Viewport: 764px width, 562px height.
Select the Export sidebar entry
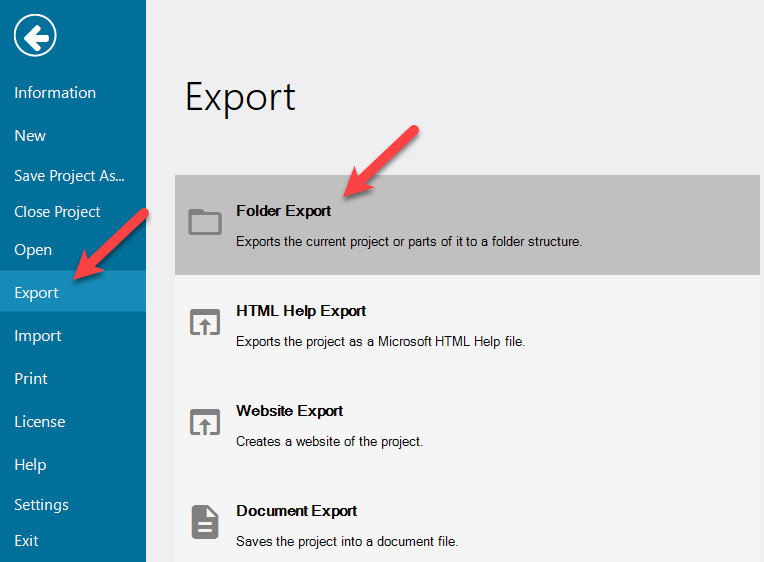(x=36, y=293)
